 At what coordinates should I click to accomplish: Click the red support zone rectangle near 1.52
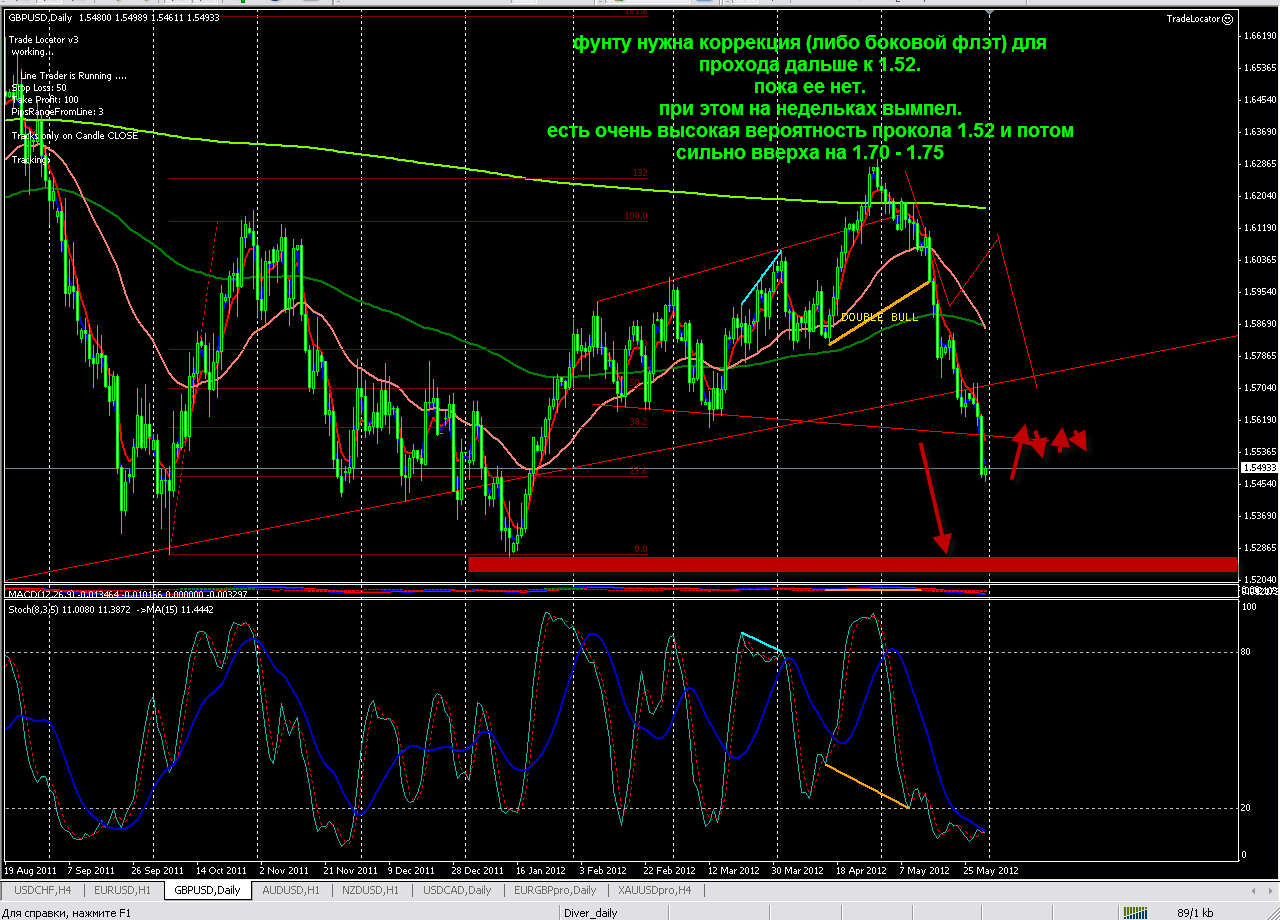(852, 565)
